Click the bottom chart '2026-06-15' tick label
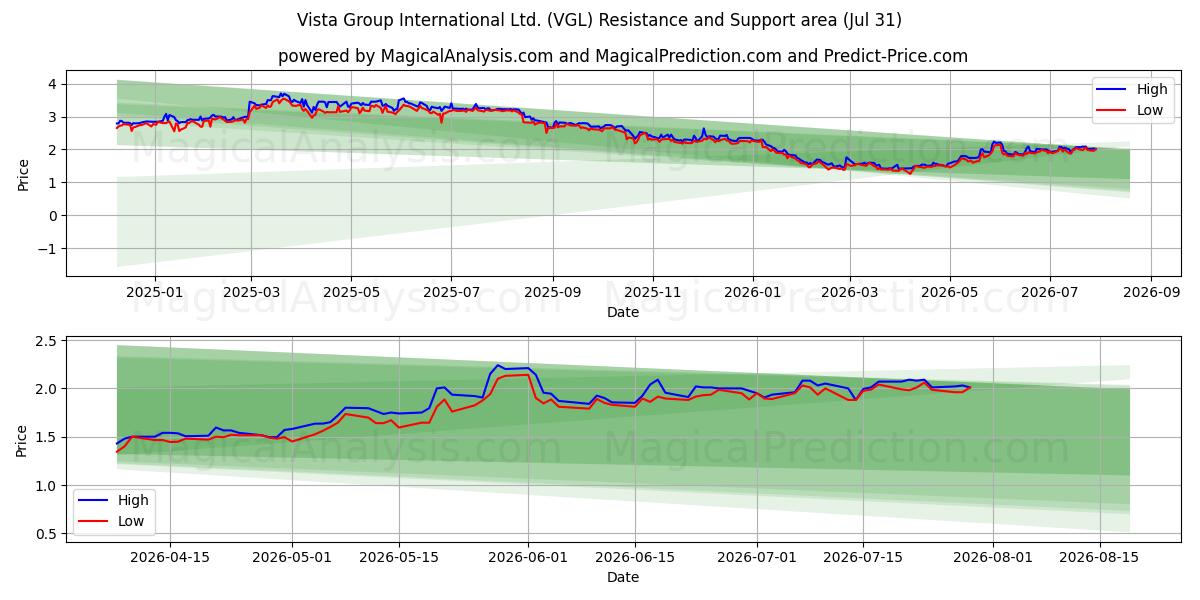This screenshot has height=600, width=1200. 636,558
